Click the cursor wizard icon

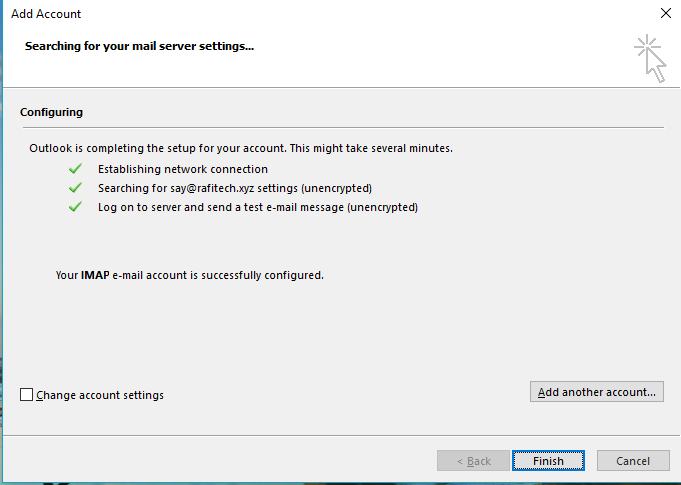tap(650, 59)
